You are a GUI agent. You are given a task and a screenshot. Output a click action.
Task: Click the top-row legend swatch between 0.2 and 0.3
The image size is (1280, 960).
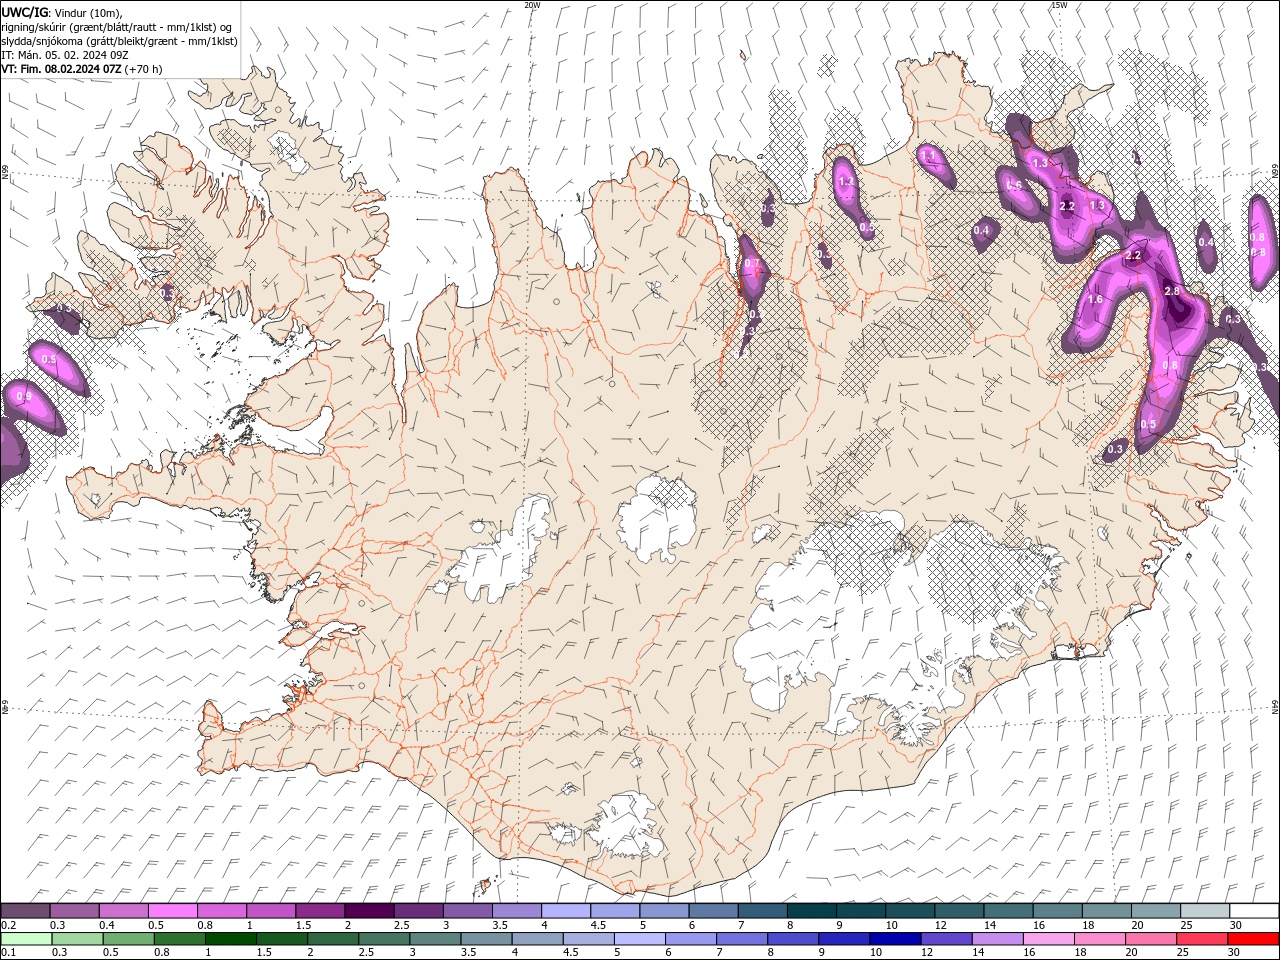[25, 911]
